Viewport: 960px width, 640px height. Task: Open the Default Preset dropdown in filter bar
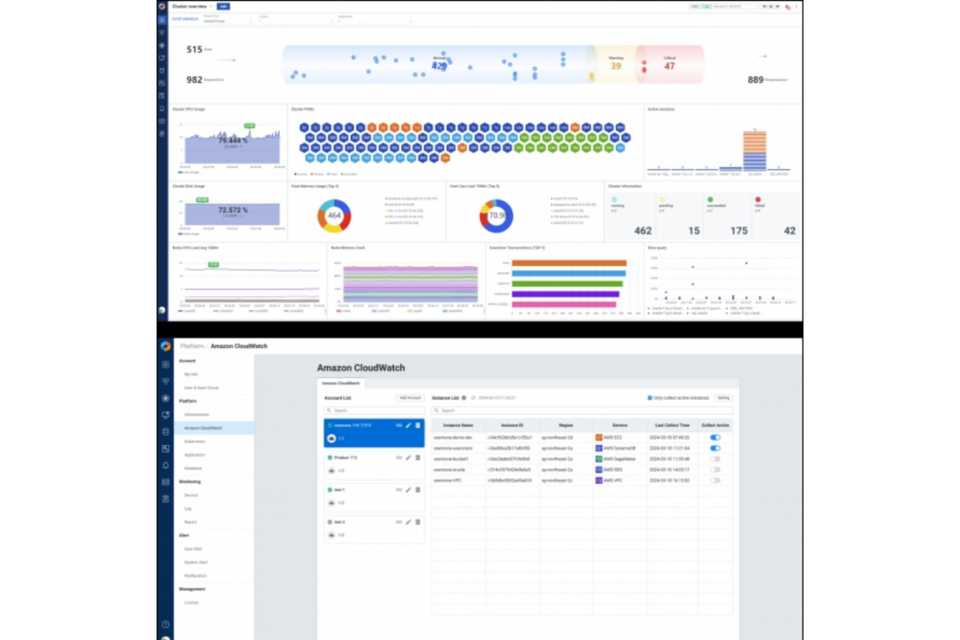pos(227,20)
